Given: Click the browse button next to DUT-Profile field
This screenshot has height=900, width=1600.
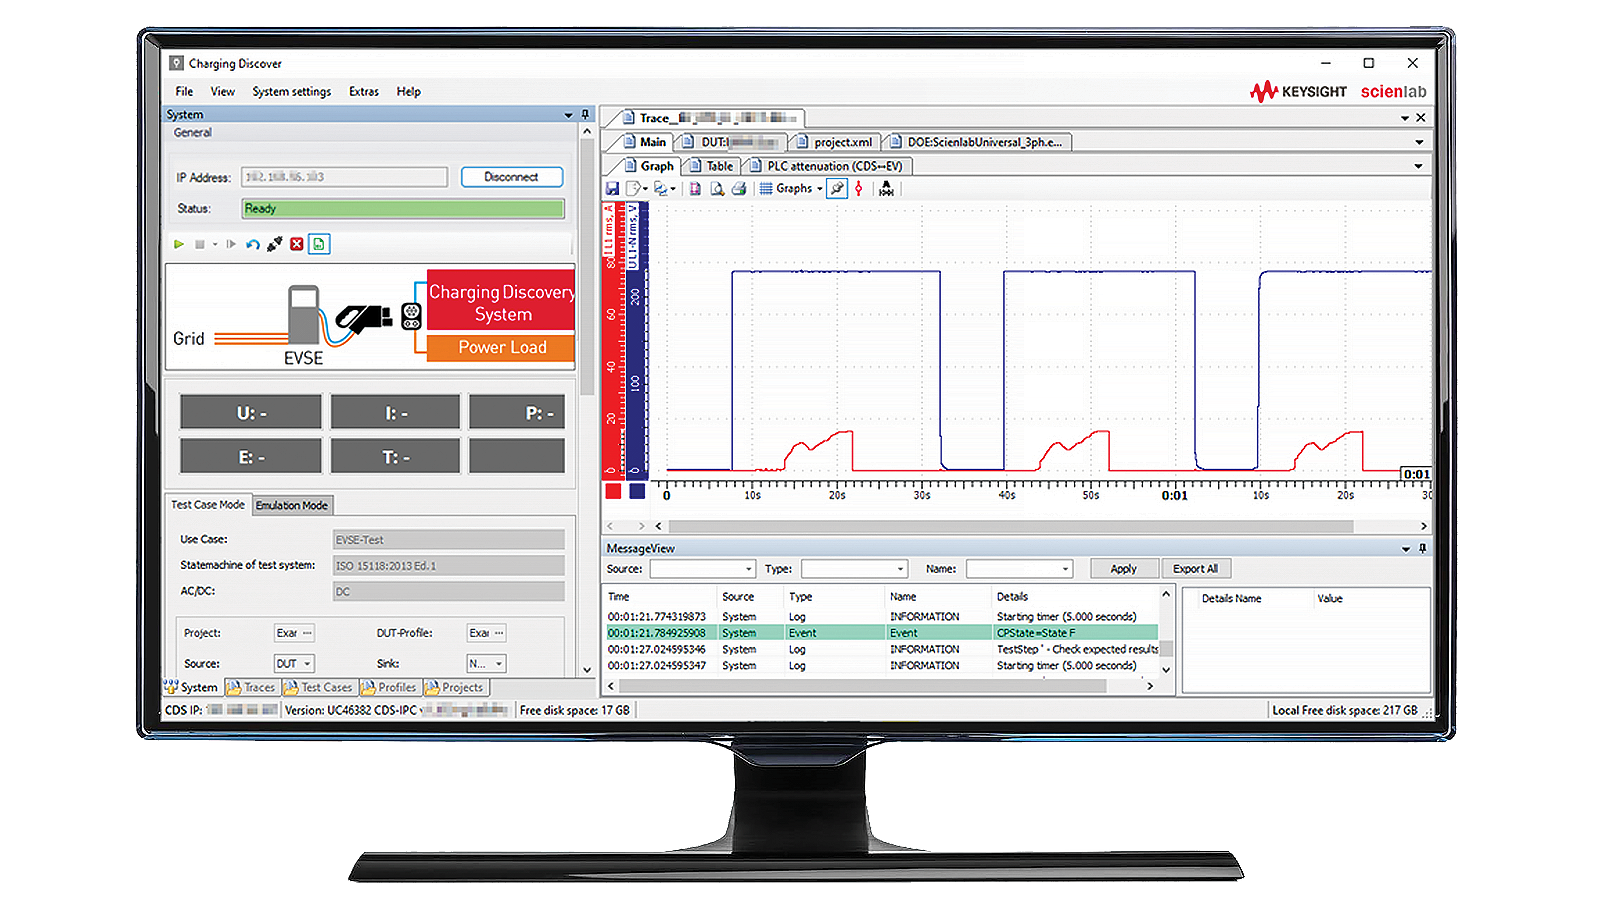Looking at the screenshot, I should [x=499, y=633].
